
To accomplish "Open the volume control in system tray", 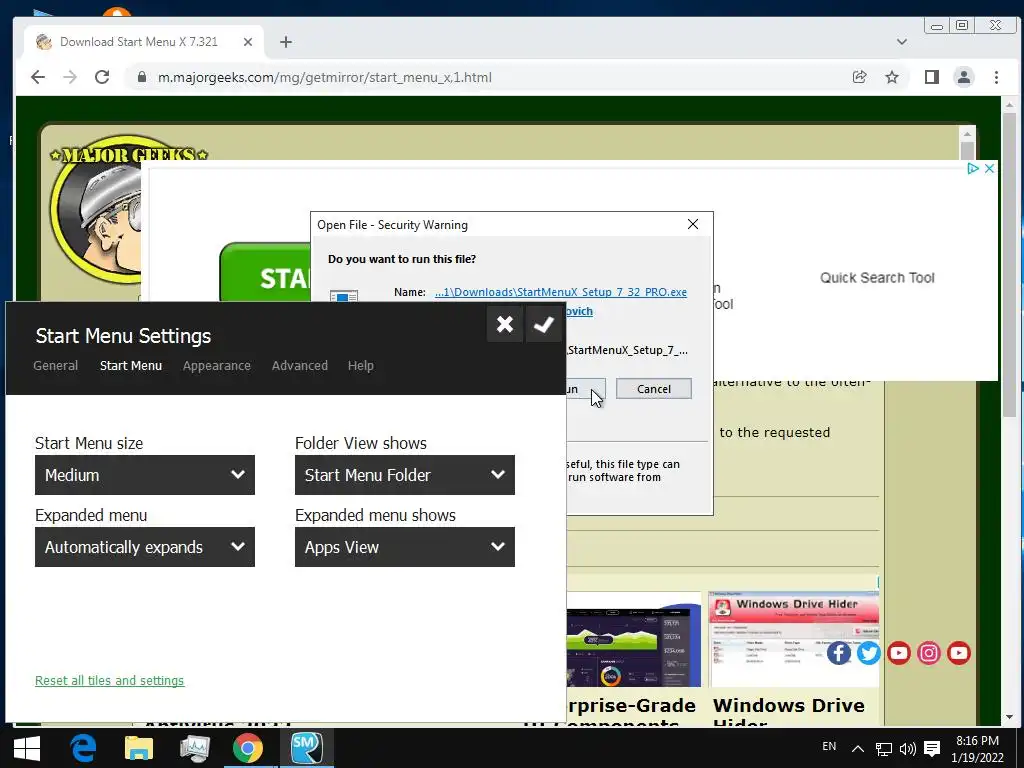I will point(907,748).
